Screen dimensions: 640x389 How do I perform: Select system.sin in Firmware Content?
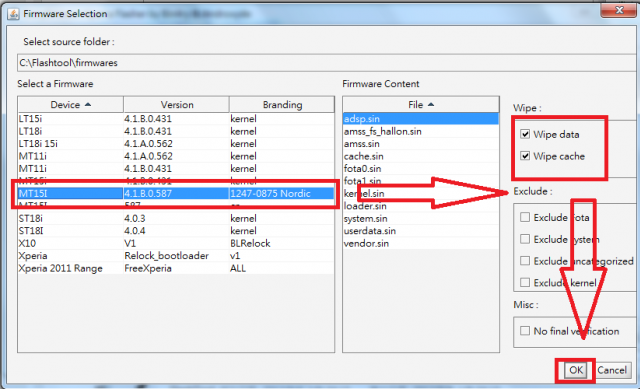[x=421, y=218]
